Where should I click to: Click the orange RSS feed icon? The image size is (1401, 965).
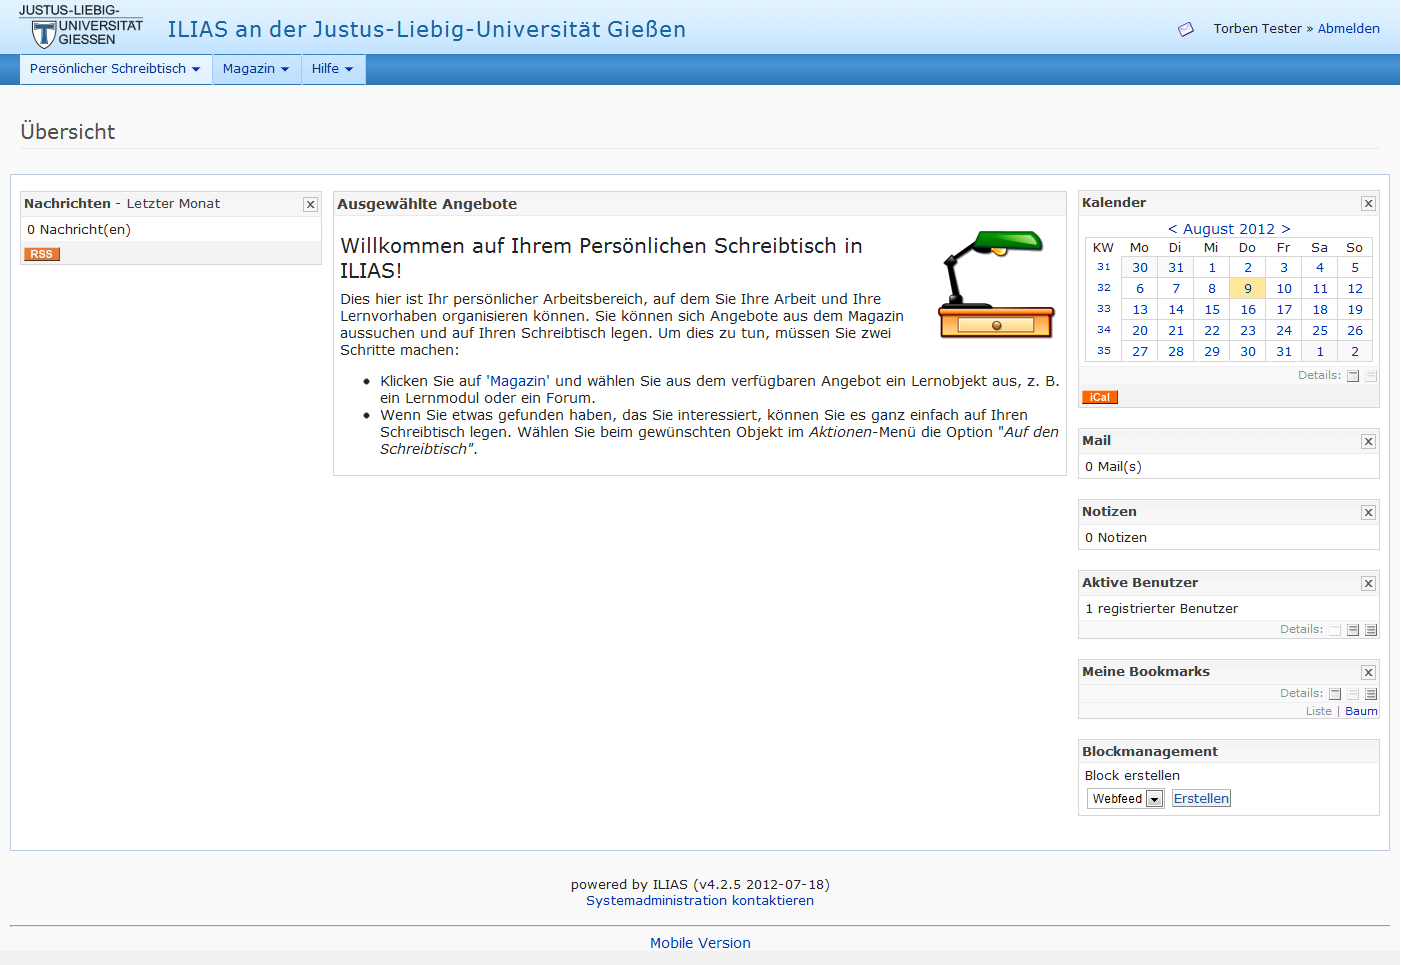pos(41,254)
